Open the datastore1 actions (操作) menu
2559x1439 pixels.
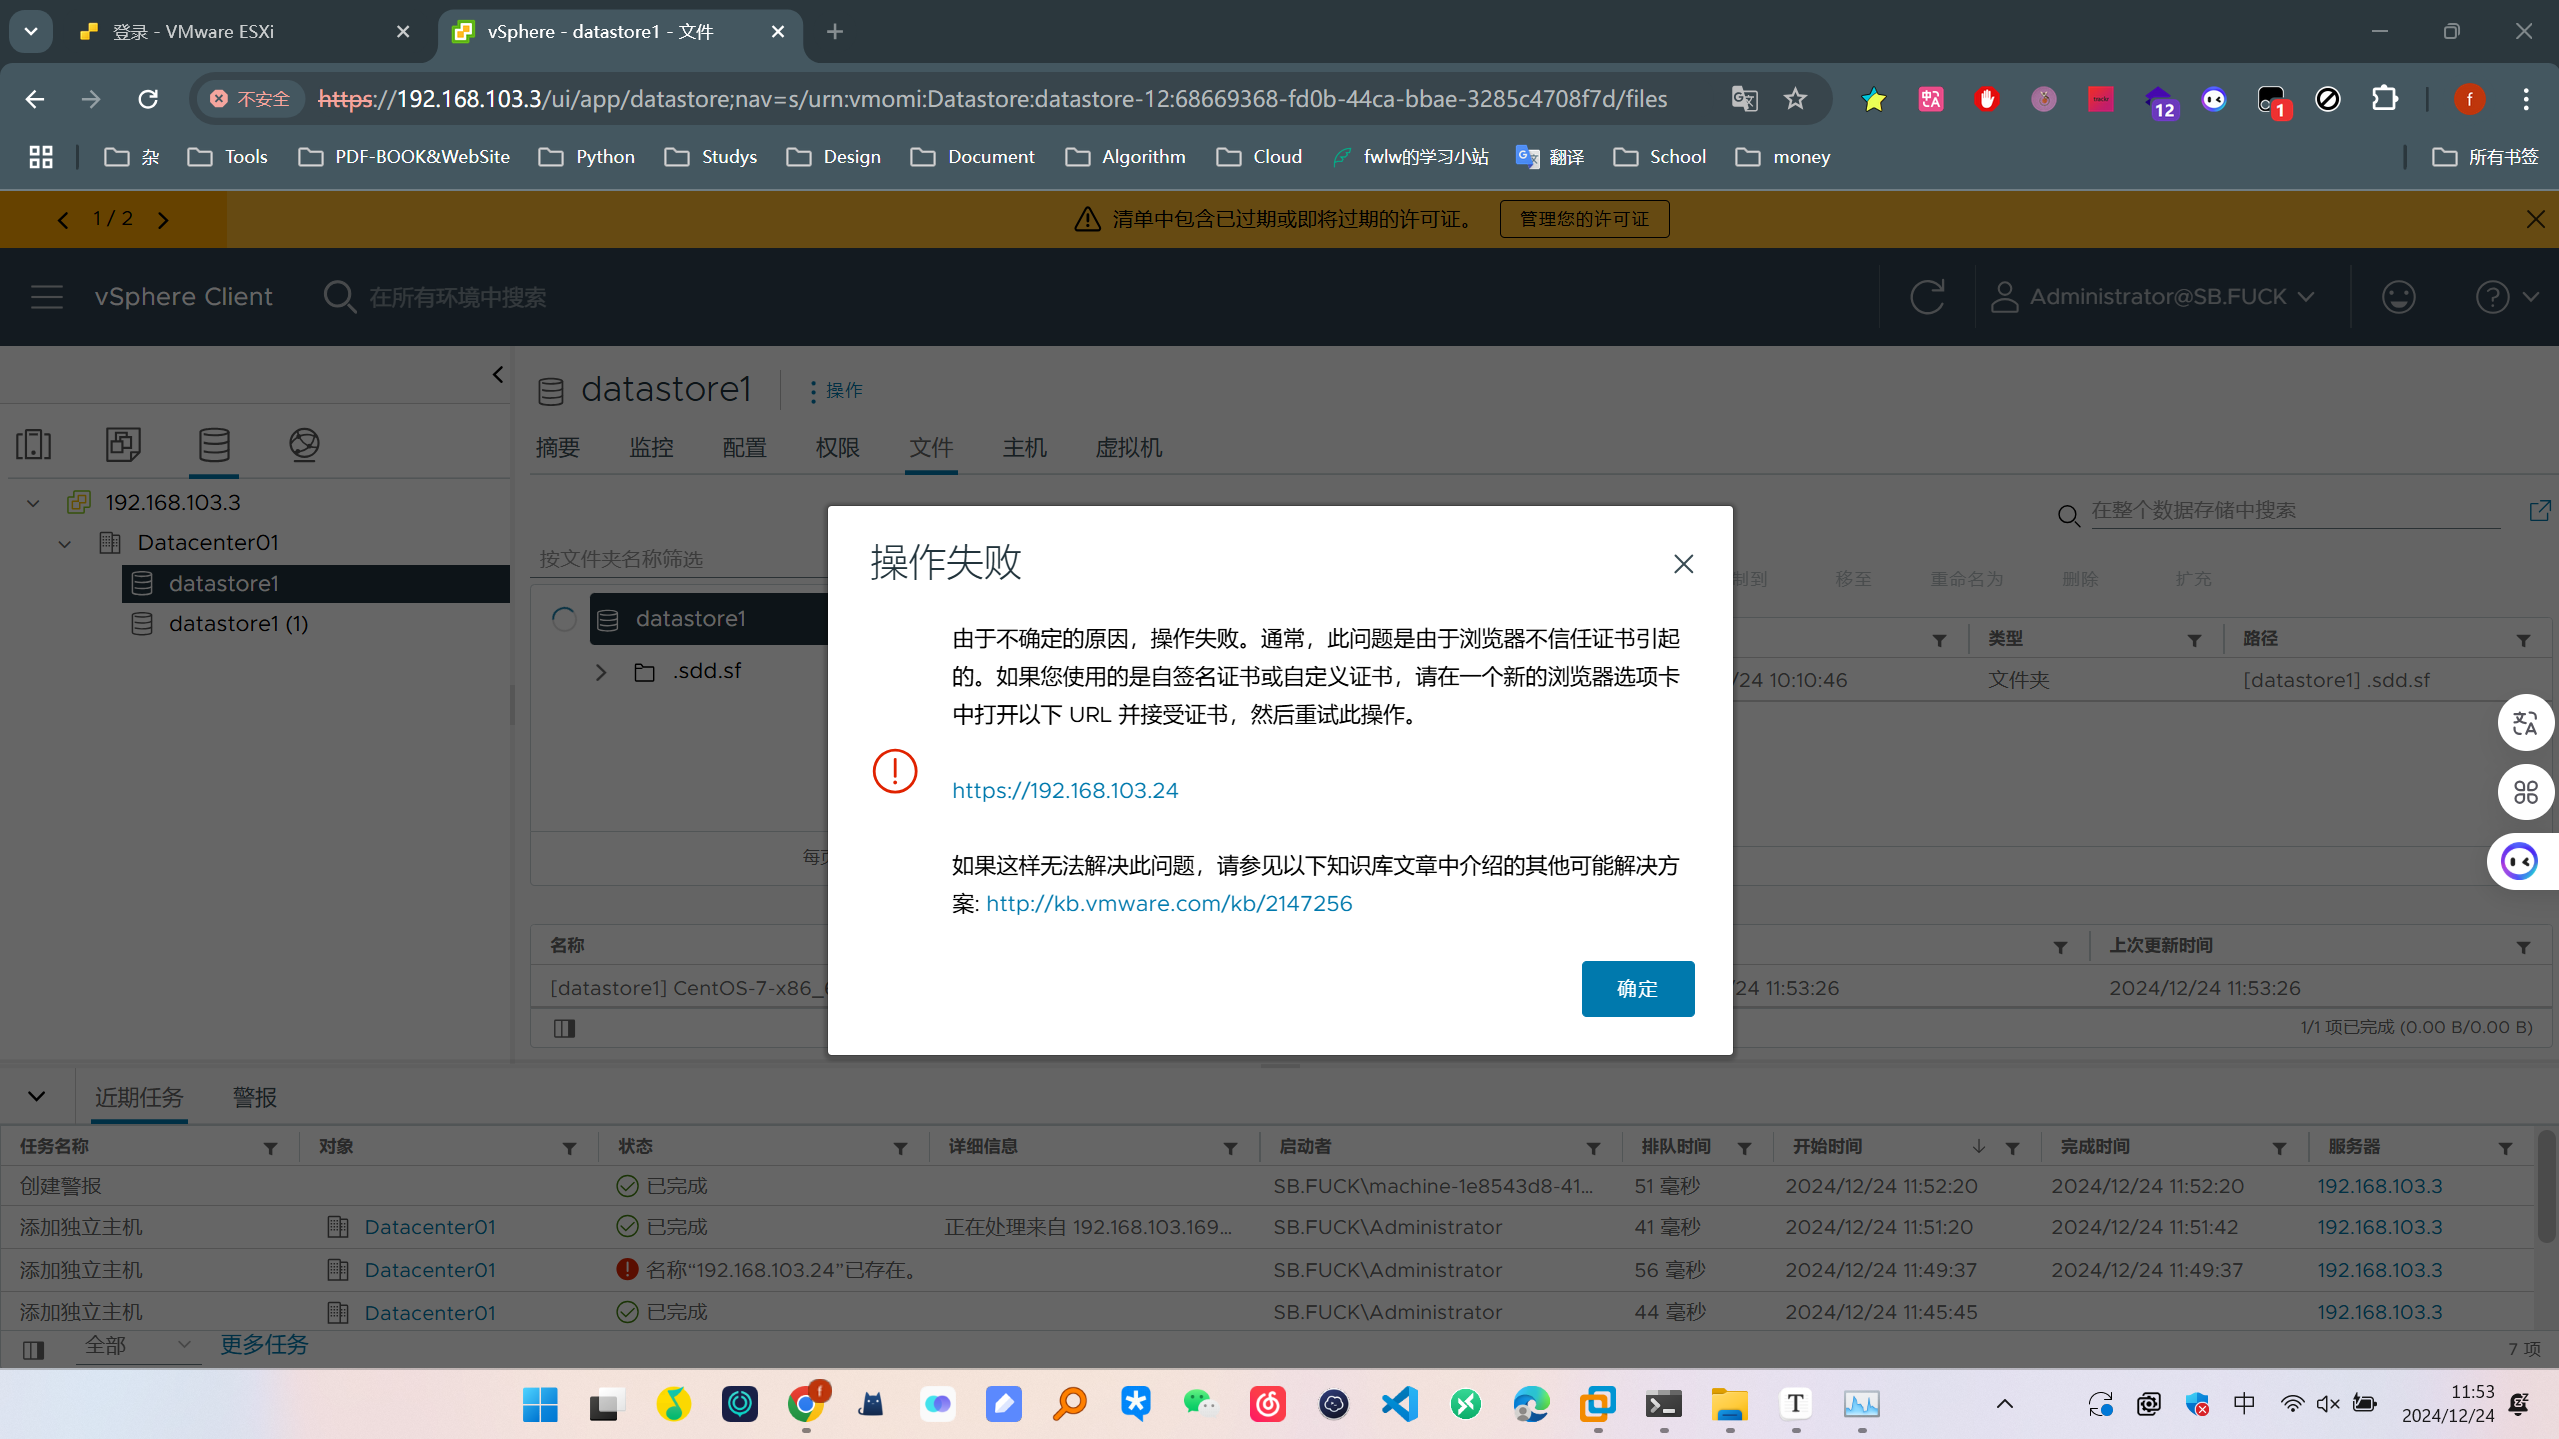[836, 390]
